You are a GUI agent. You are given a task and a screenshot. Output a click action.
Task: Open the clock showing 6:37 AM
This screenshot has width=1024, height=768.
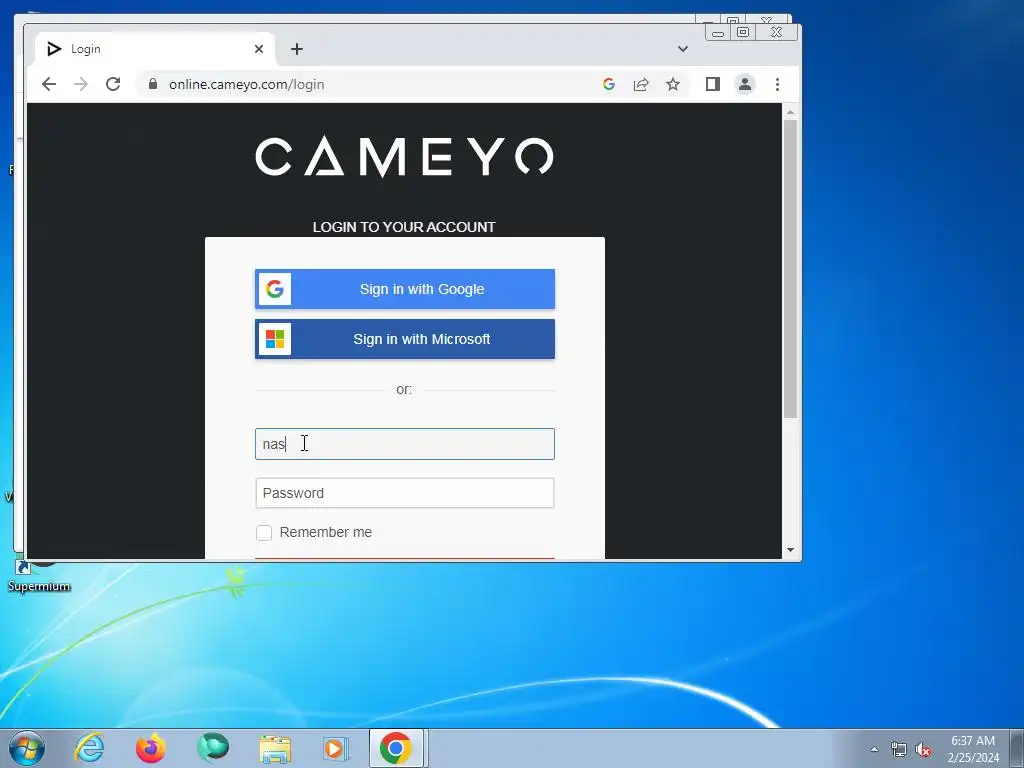pos(973,749)
